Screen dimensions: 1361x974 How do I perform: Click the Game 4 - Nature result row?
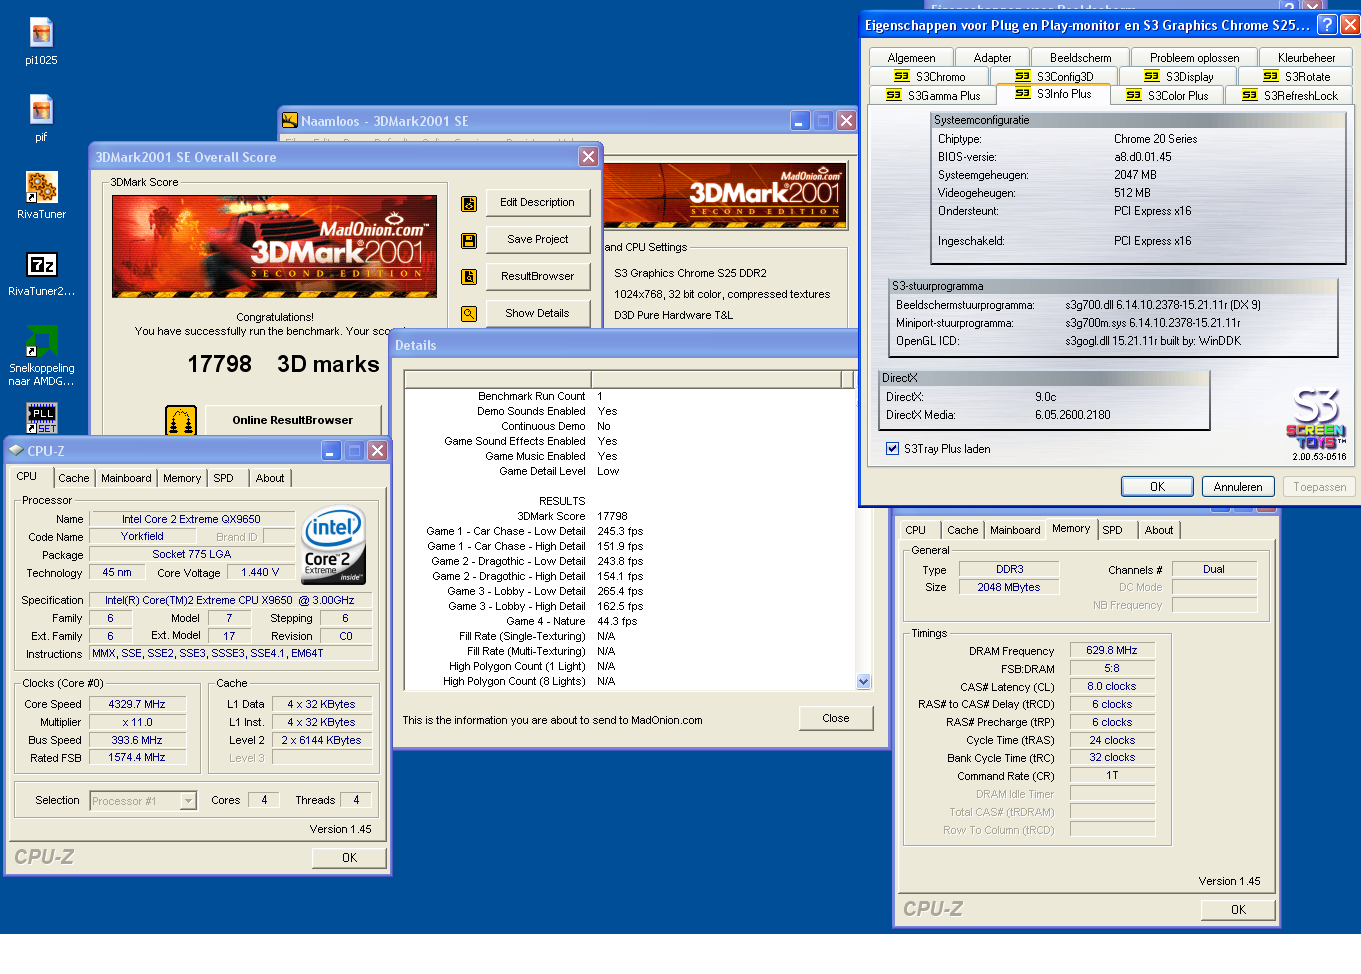[x=571, y=622]
